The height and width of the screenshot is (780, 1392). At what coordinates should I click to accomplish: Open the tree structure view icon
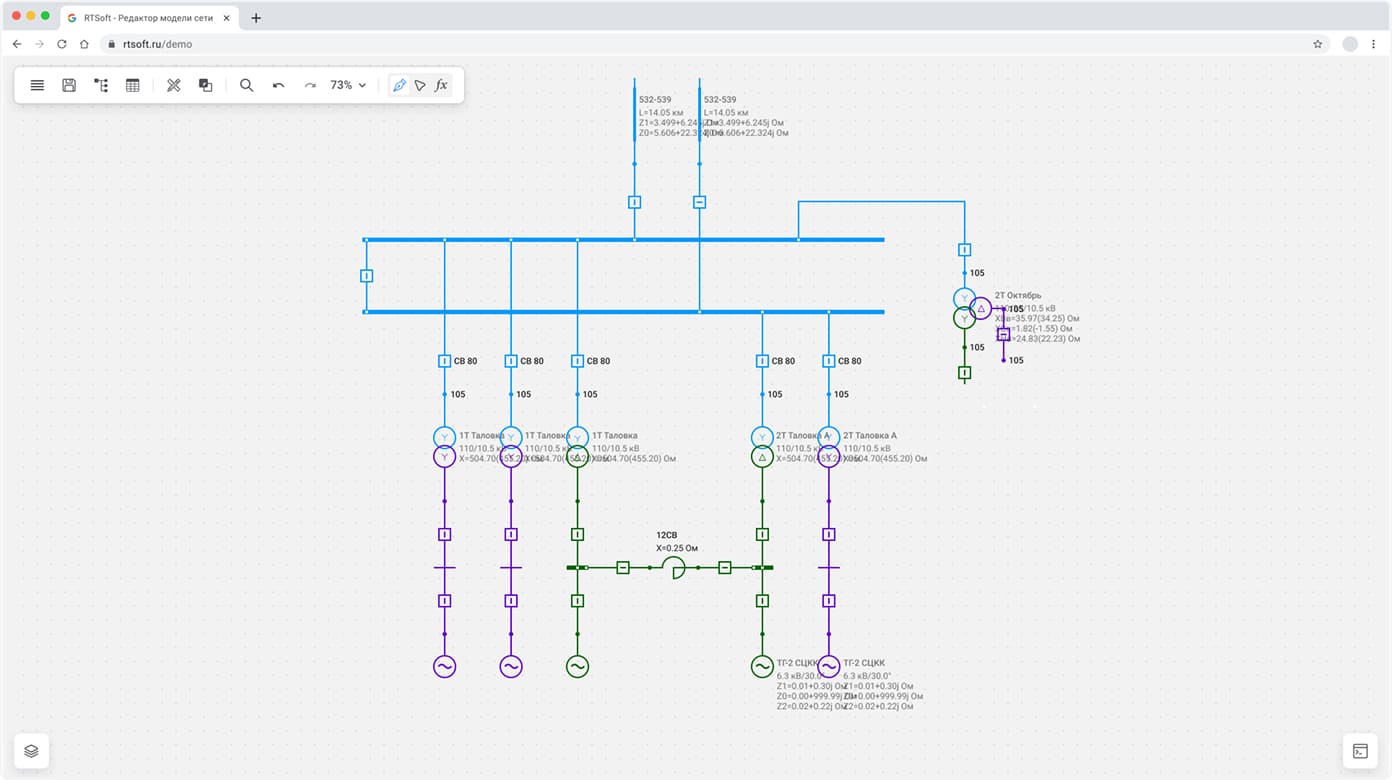(101, 86)
